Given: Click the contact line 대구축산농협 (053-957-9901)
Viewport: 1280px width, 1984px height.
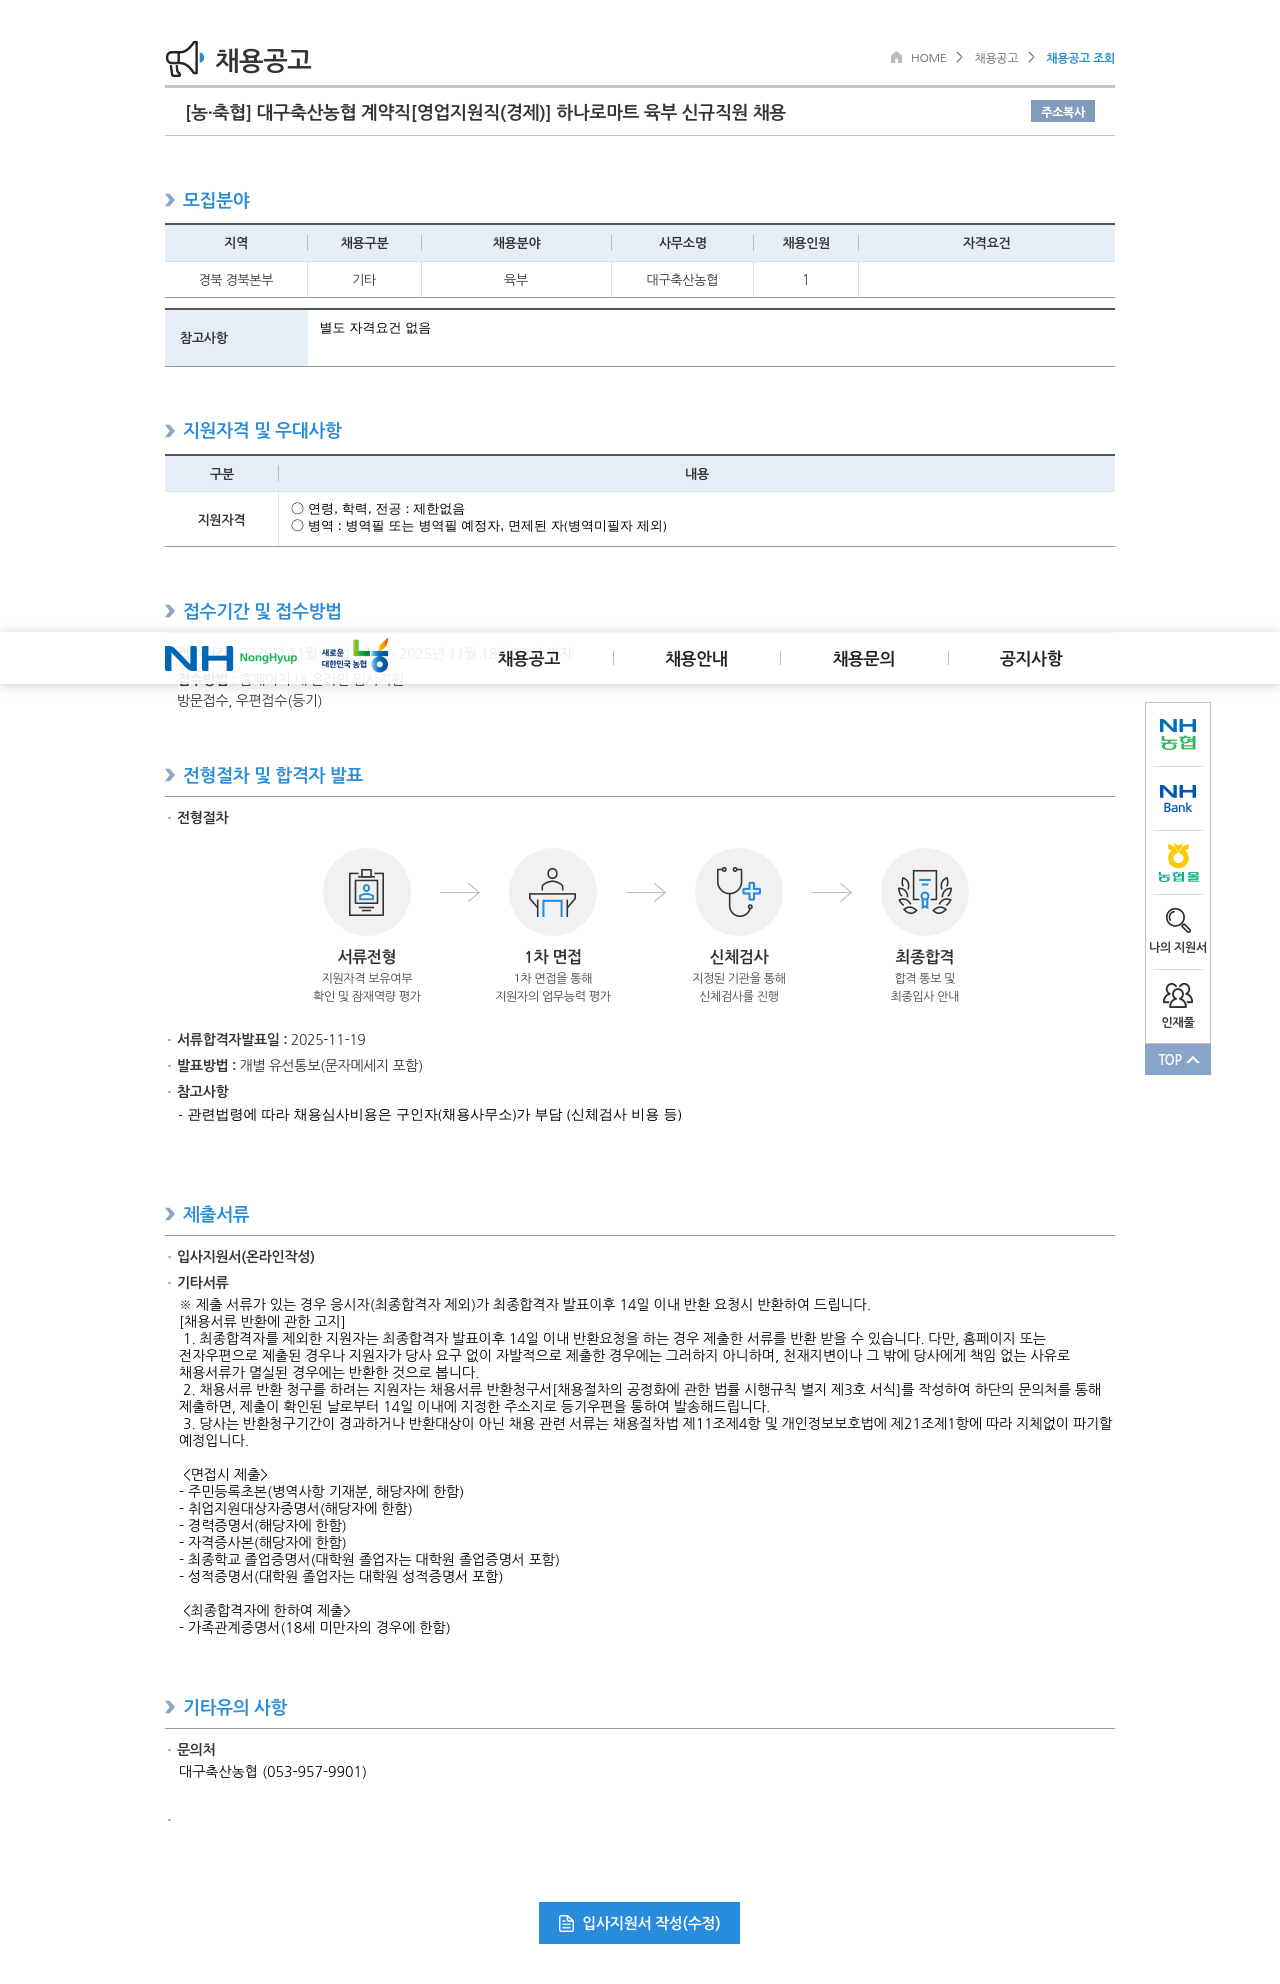Looking at the screenshot, I should [x=272, y=1772].
